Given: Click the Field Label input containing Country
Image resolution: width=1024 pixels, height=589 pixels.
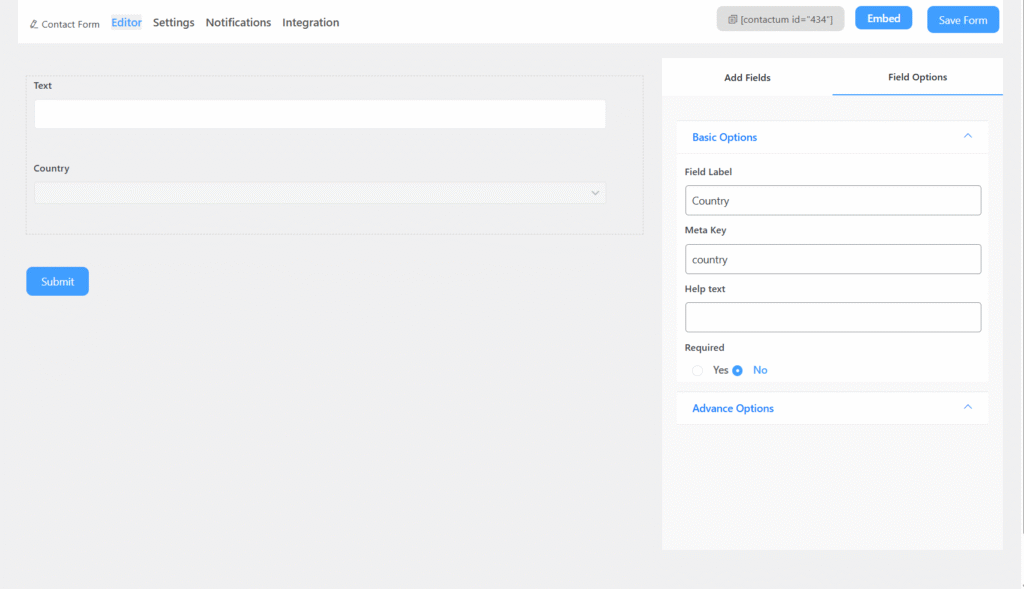Looking at the screenshot, I should pos(832,200).
